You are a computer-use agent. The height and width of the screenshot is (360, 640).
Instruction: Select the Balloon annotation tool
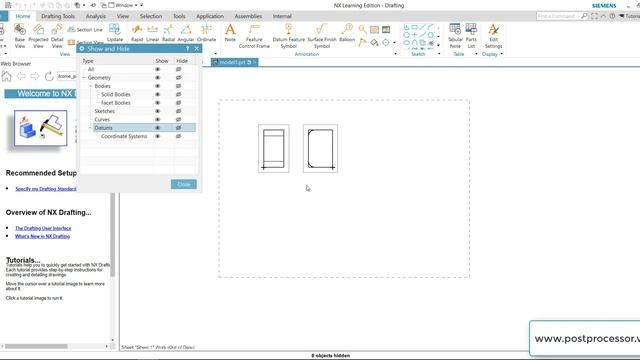(x=347, y=33)
